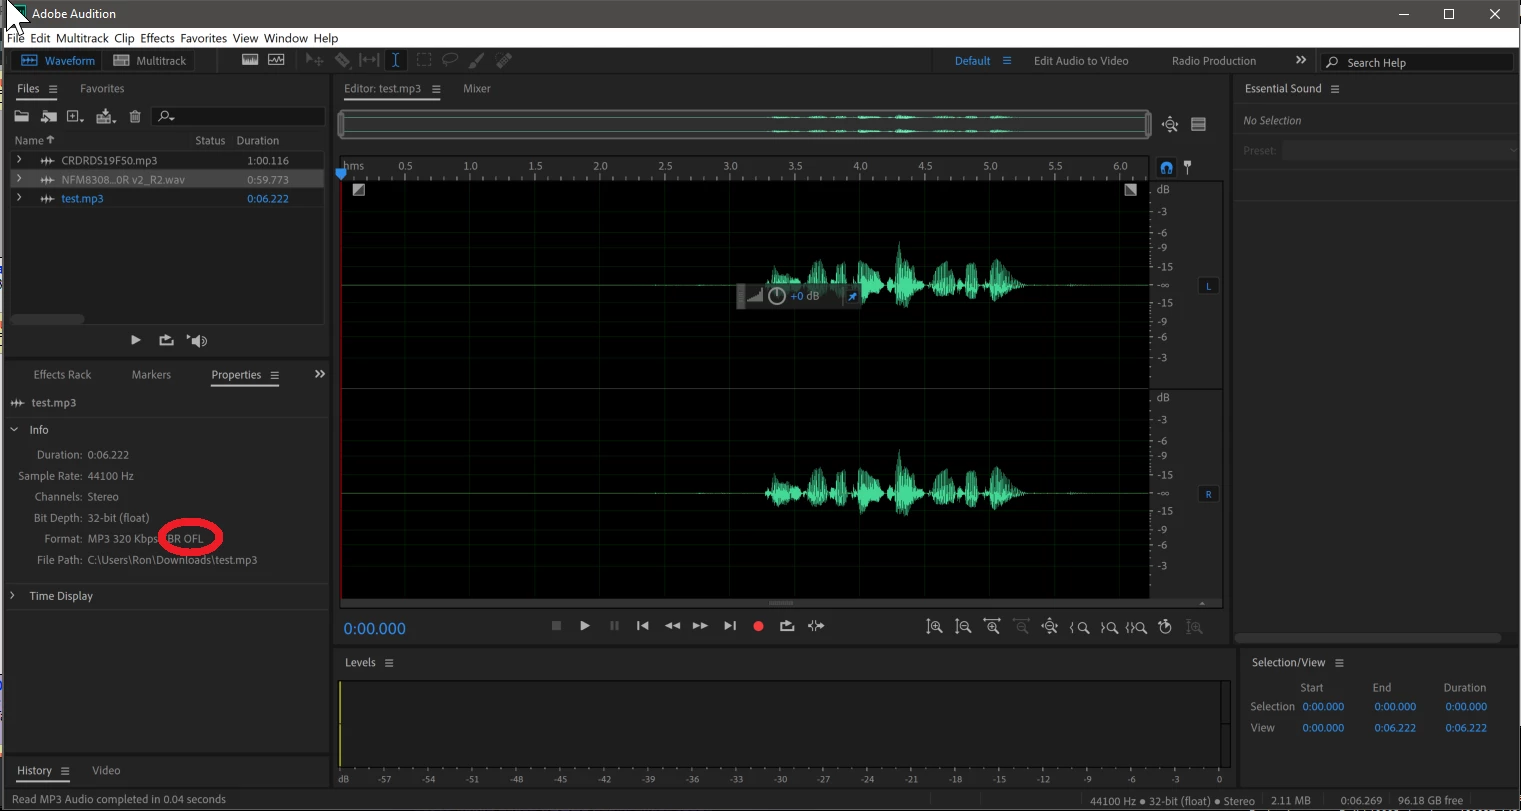Click the Search Help field
1521x811 pixels.
[1415, 62]
